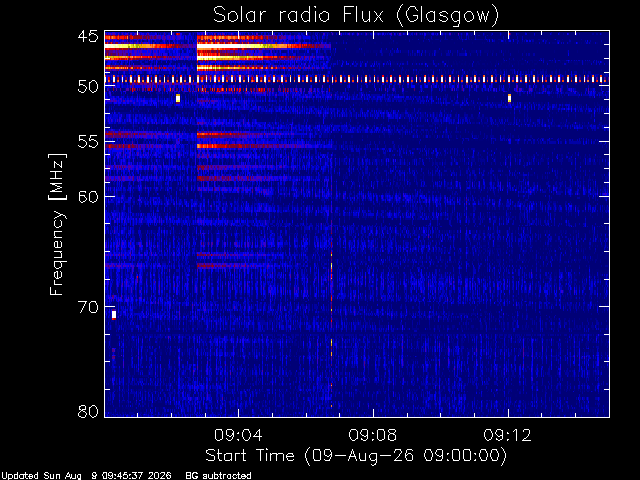Click the 70 MHz frequency label
The width and height of the screenshot is (640, 480).
tap(88, 307)
